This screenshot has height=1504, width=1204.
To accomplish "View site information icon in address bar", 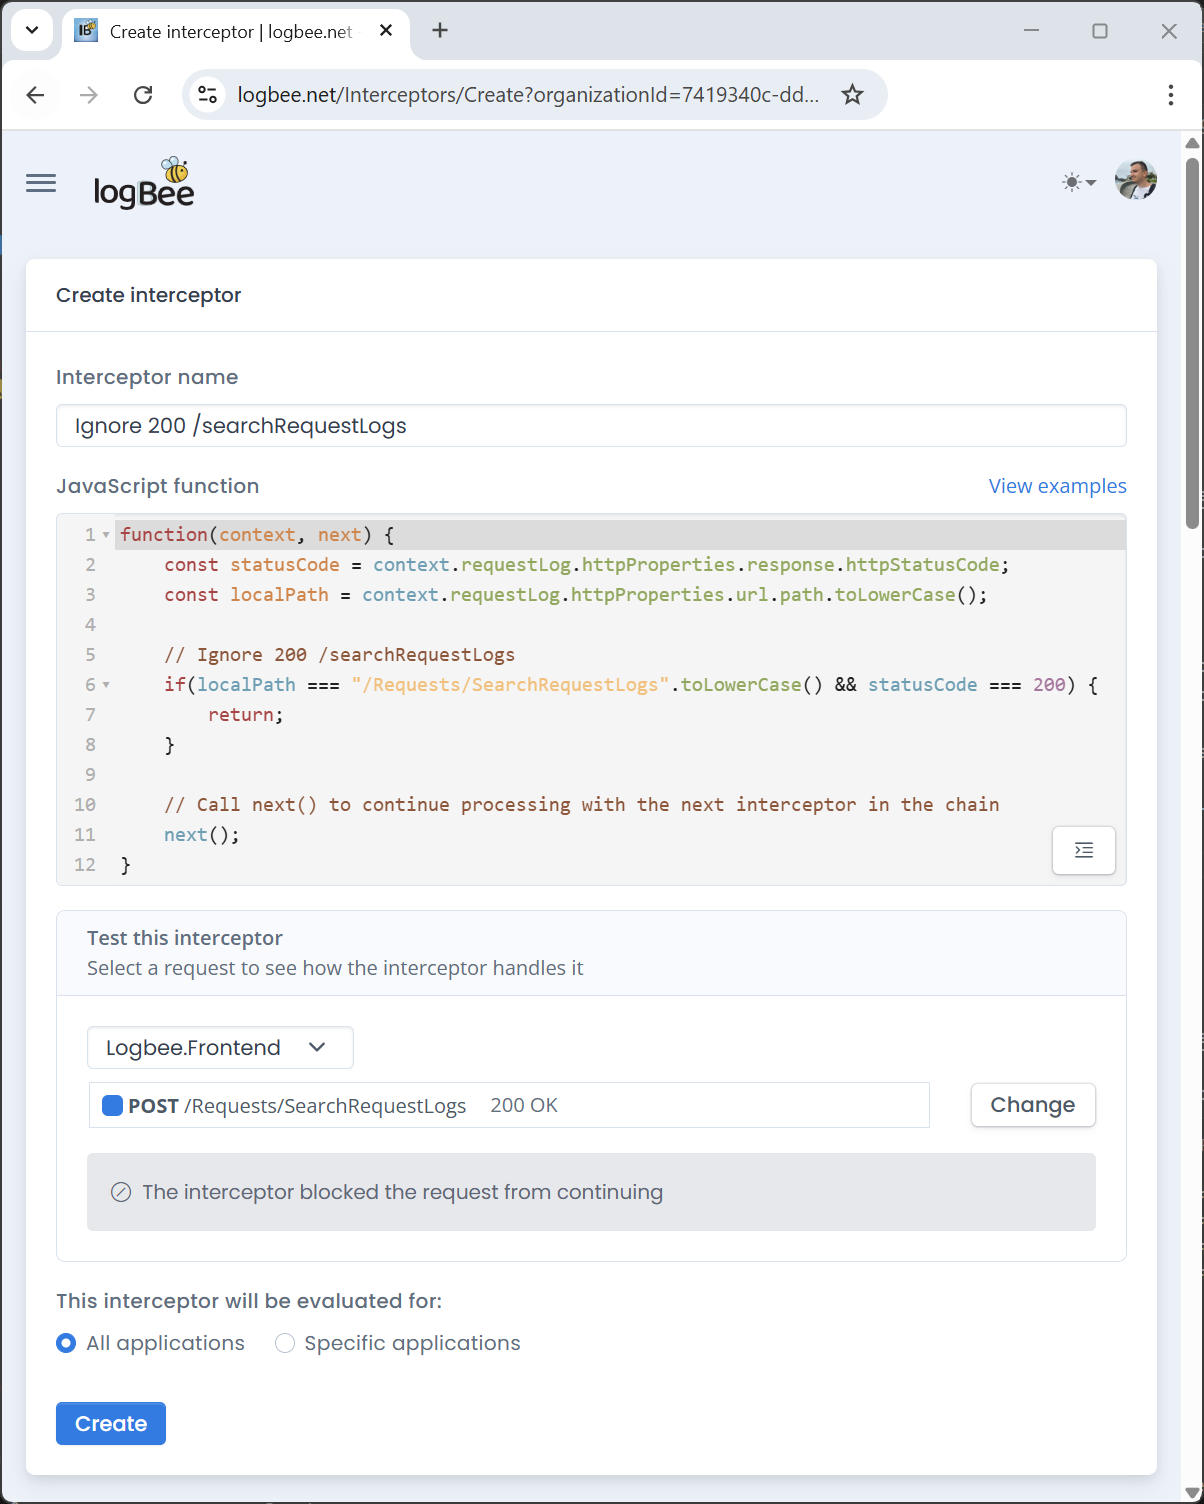I will 207,95.
